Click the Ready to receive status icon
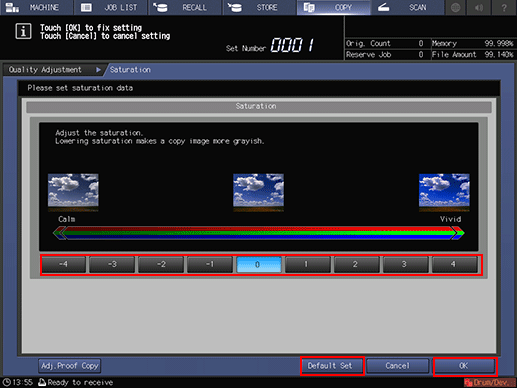Image resolution: width=517 pixels, height=388 pixels. coord(42,382)
